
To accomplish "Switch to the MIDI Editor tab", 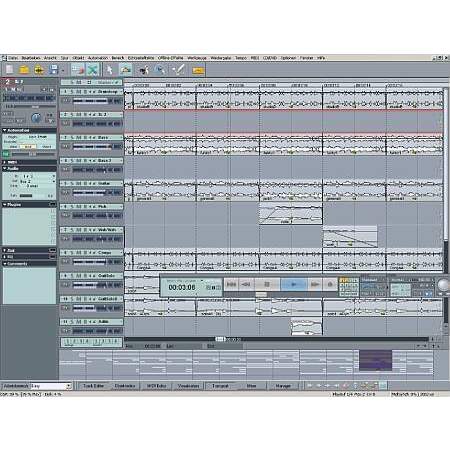I will pyautogui.click(x=156, y=386).
